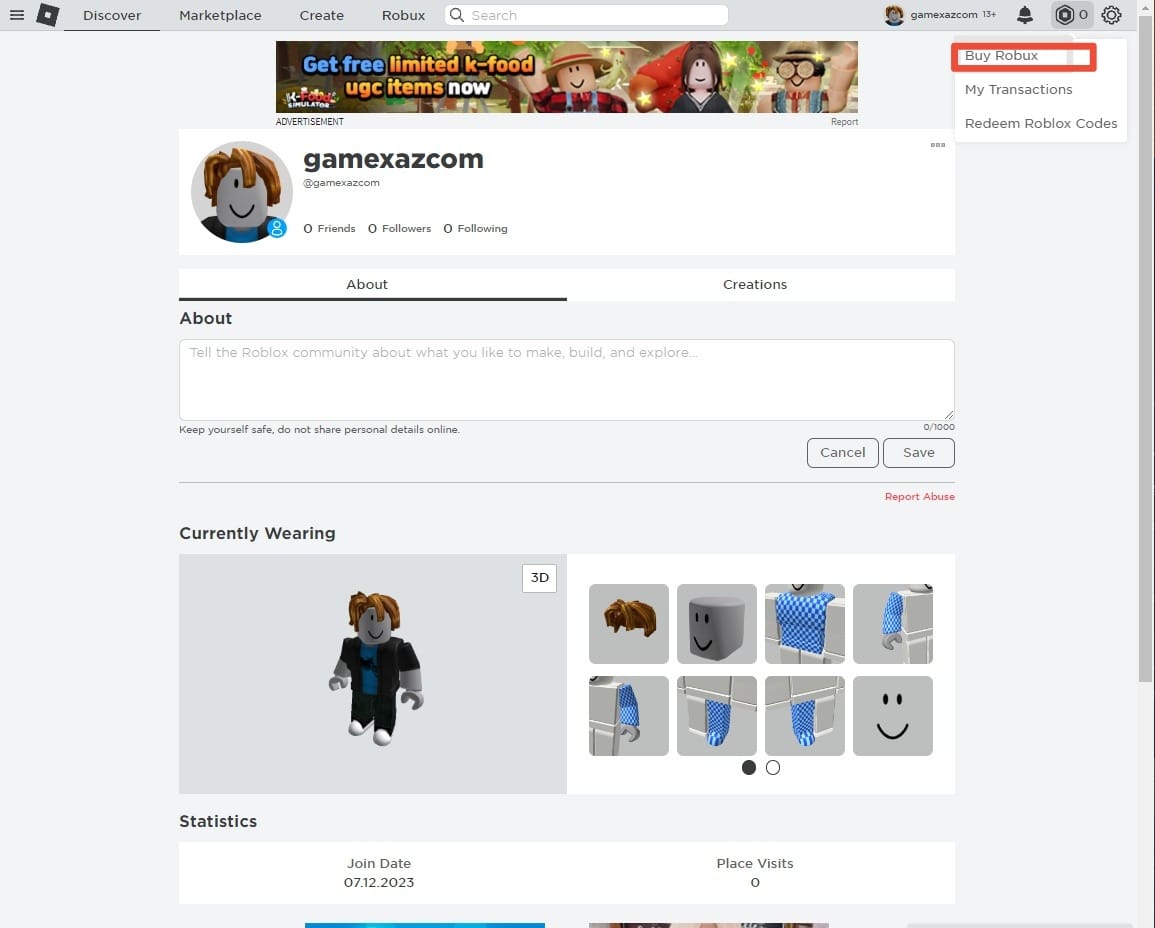Open the profile three-dots menu
The image size is (1155, 928).
(938, 145)
